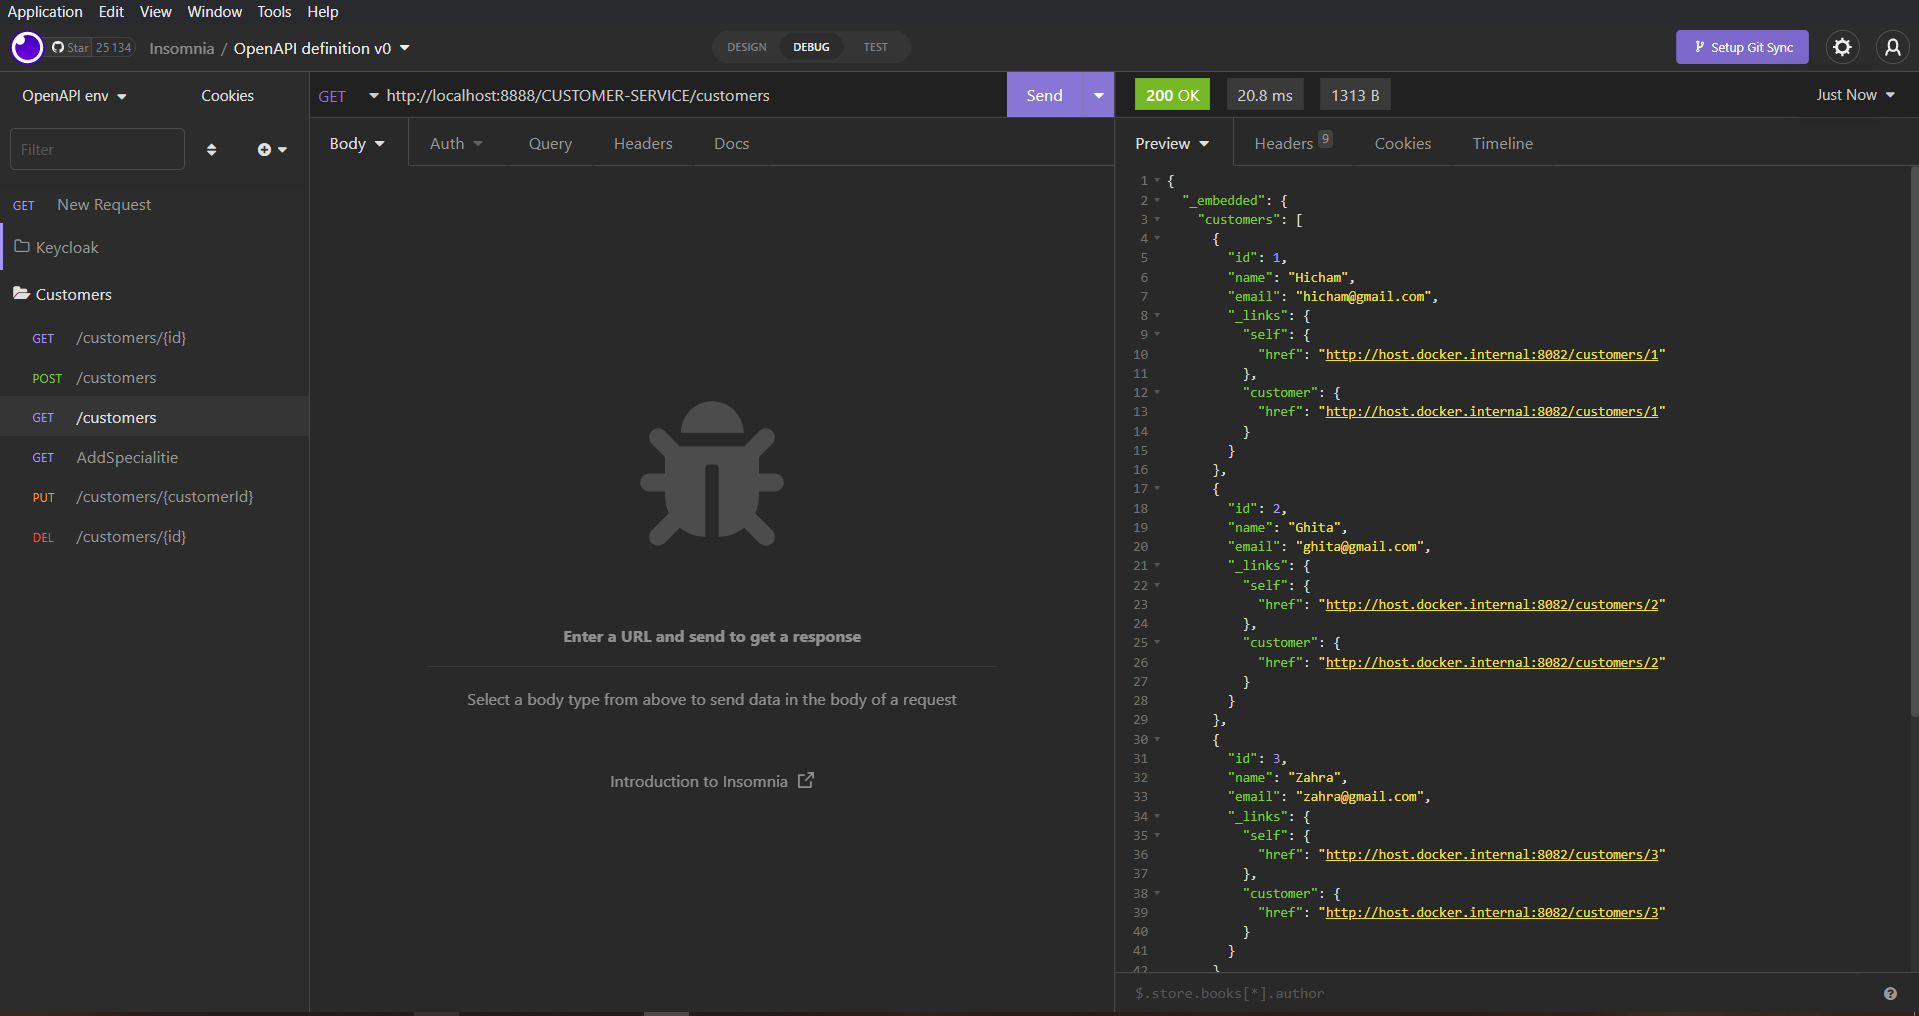Open the GET method dropdown
Screen dimensions: 1919x1016
(347, 95)
